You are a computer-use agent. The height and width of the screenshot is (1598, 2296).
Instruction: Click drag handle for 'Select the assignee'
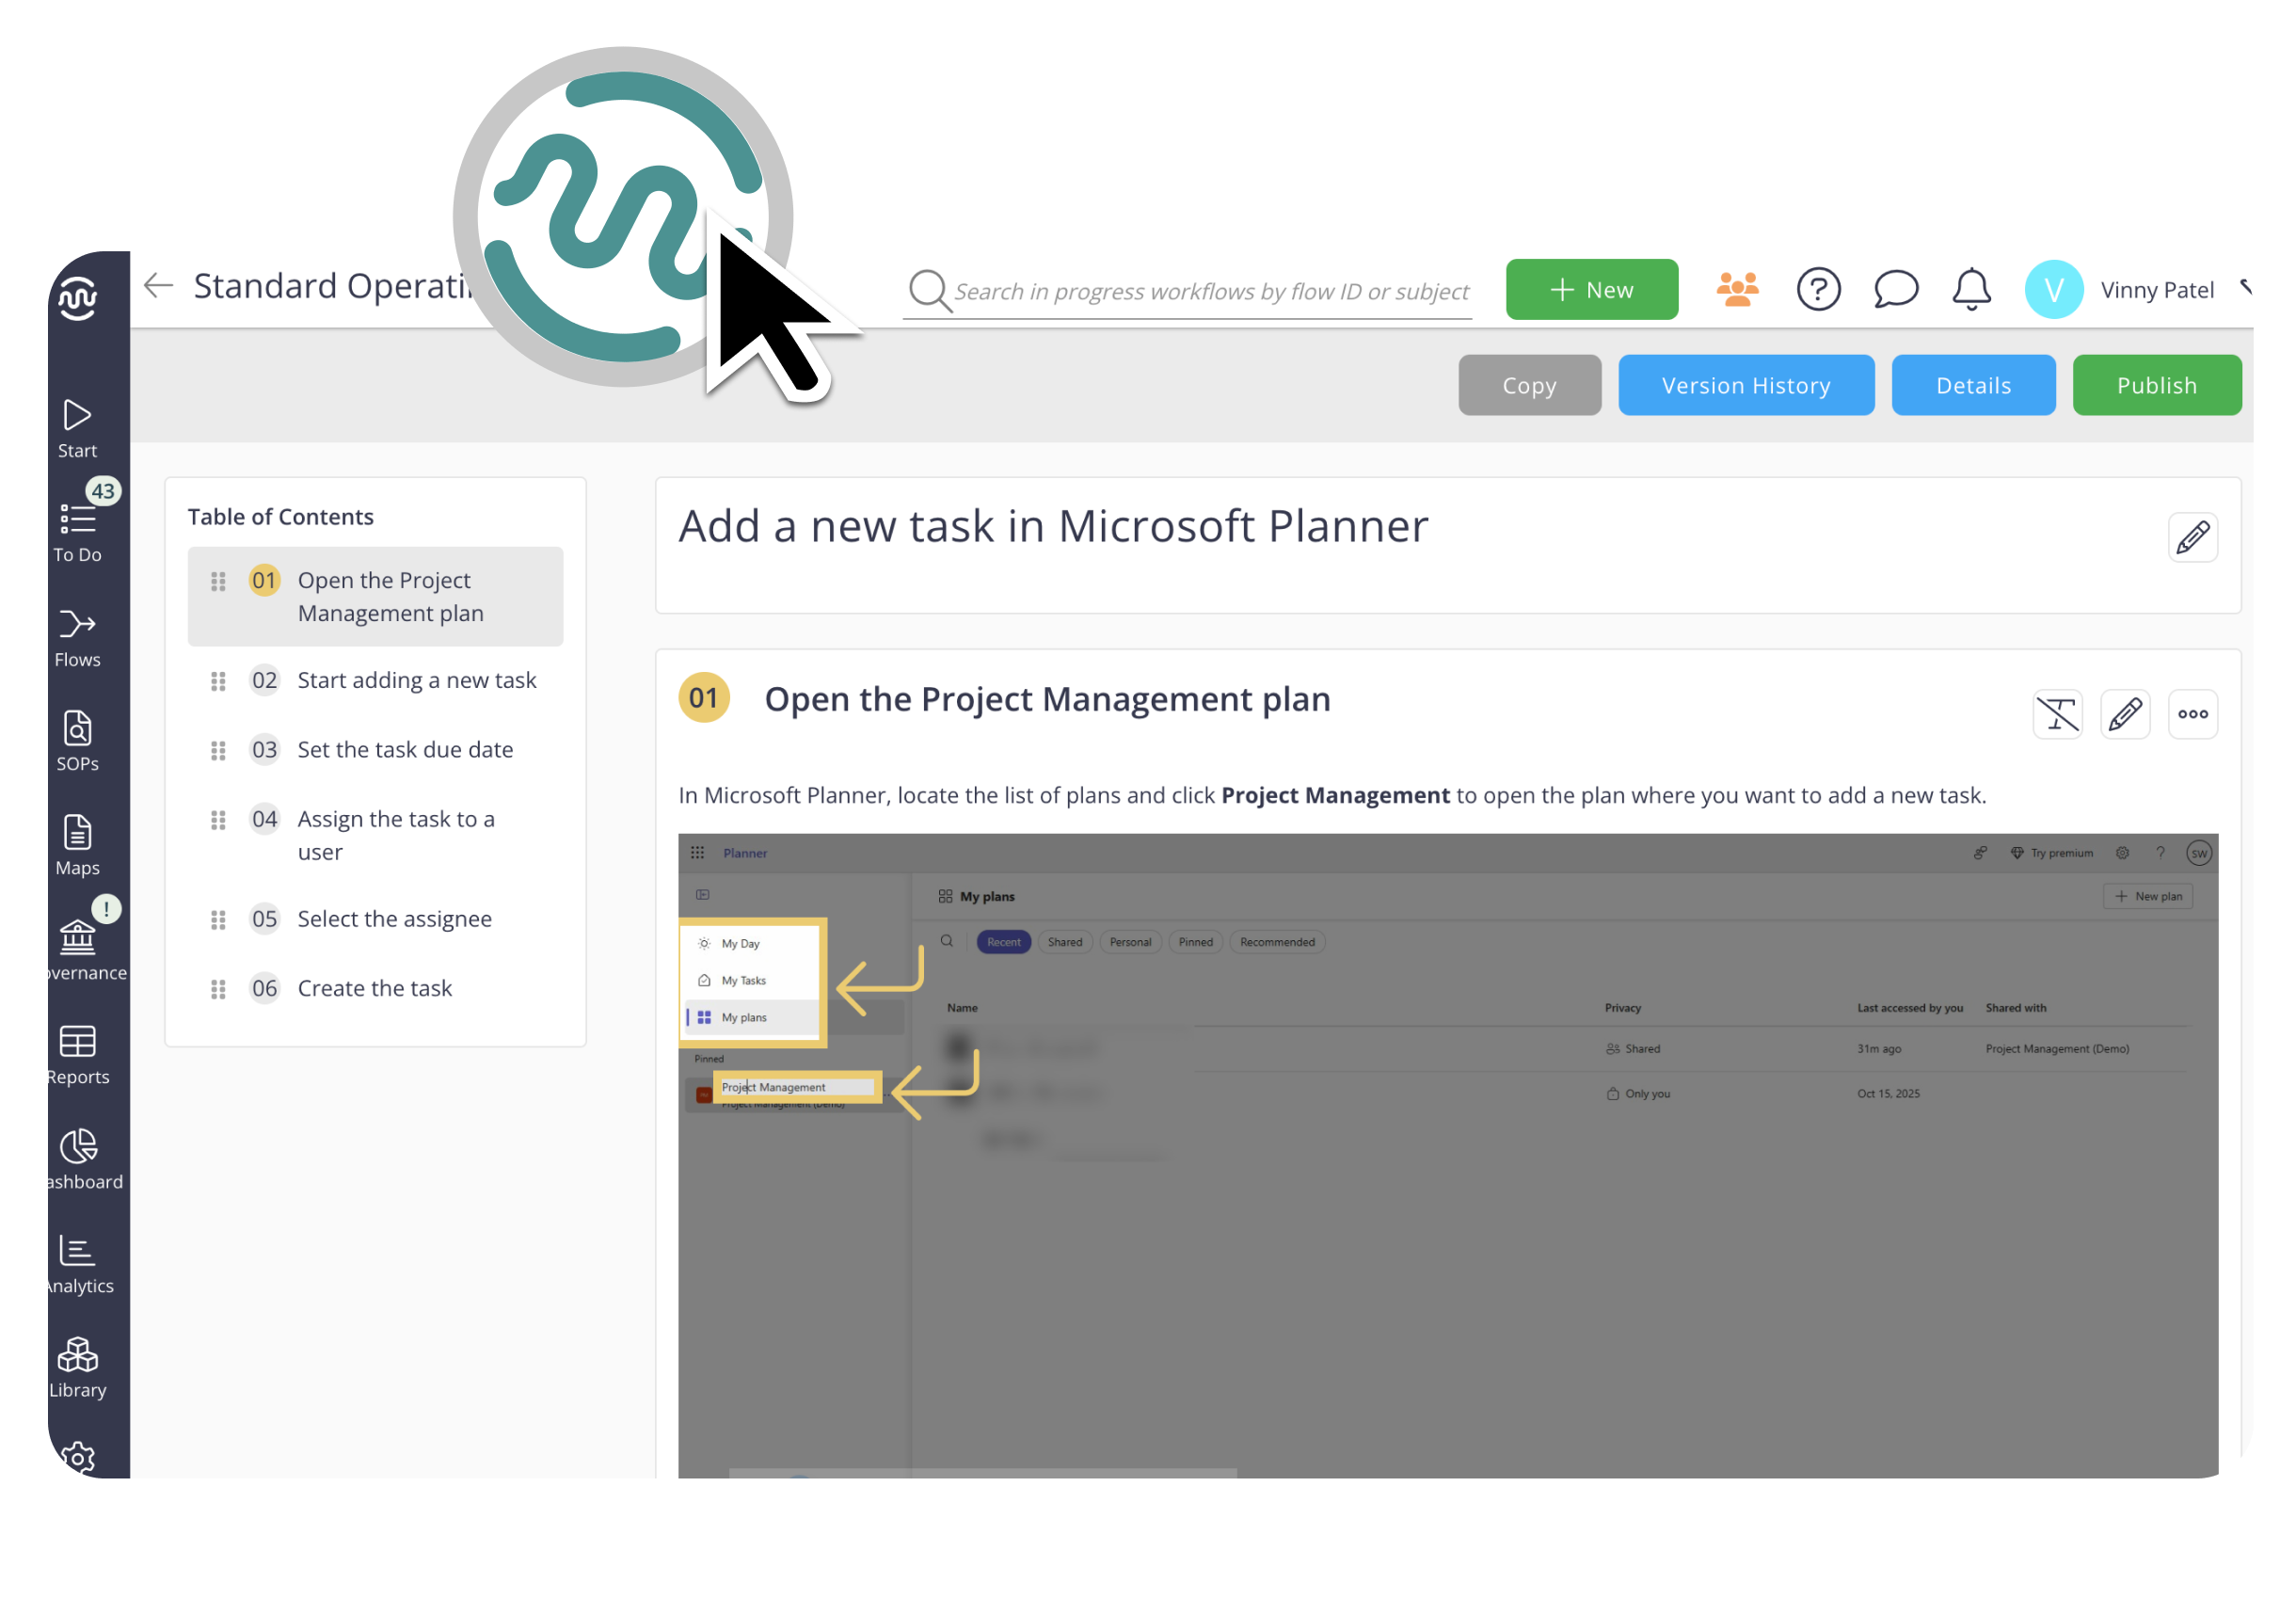point(218,921)
